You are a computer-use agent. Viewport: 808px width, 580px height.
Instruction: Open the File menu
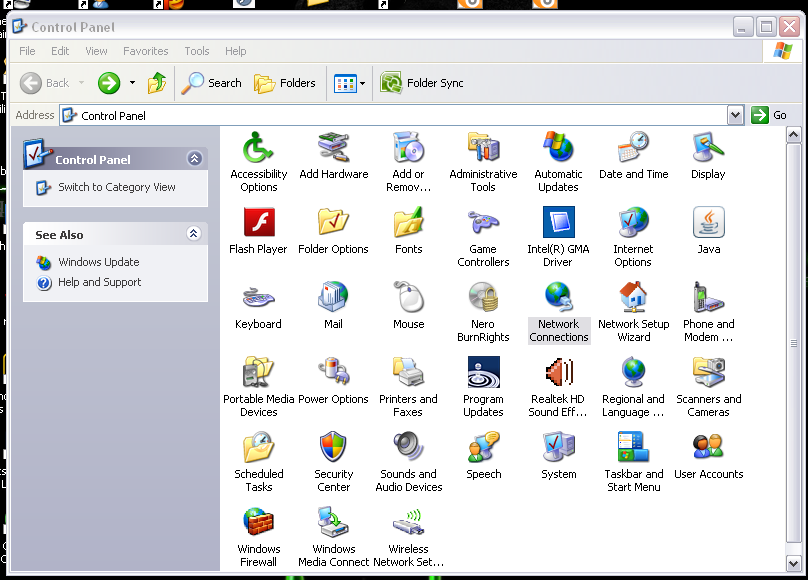pyautogui.click(x=27, y=51)
